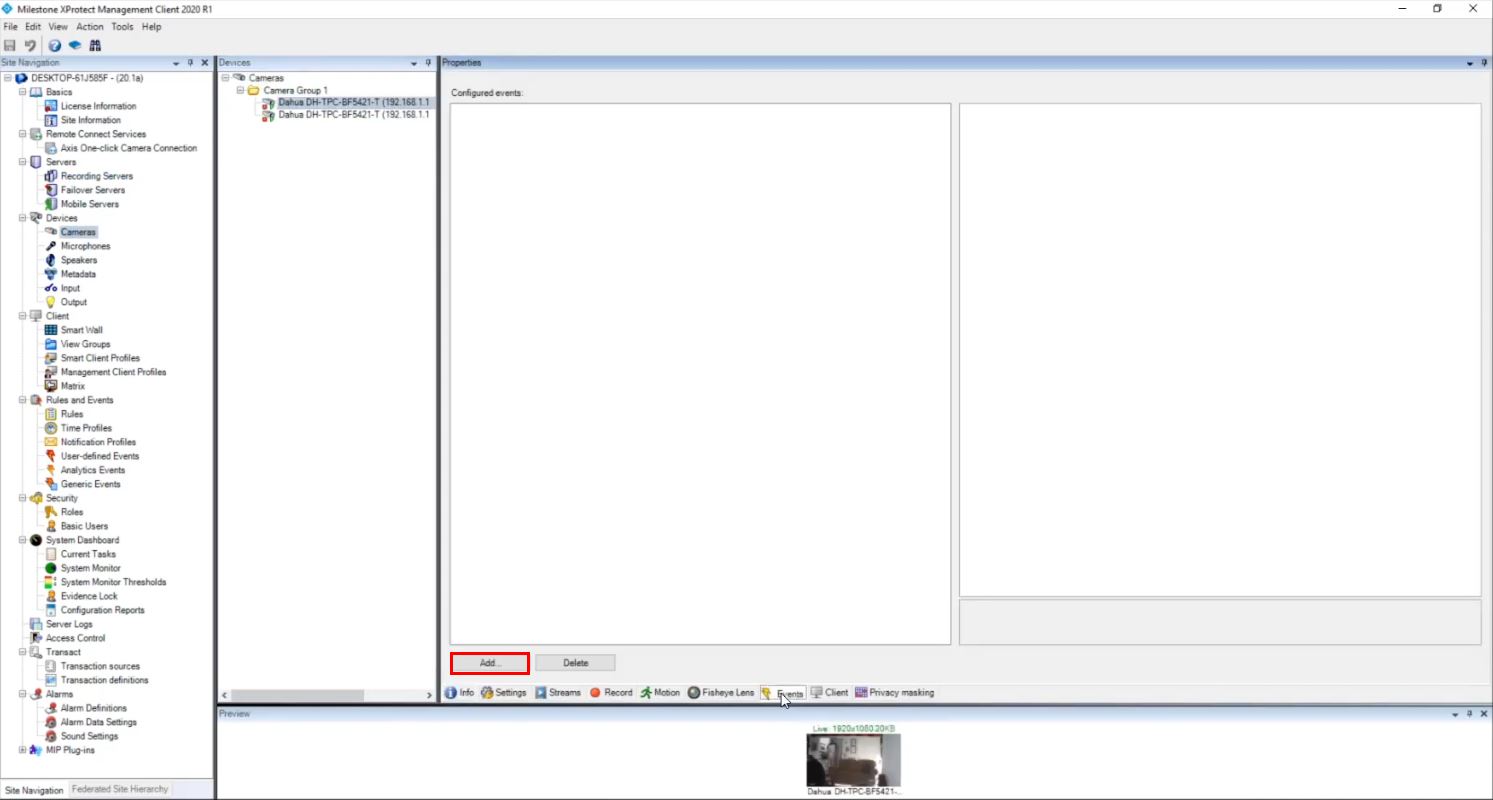Click the Mobile Servers icon

tap(52, 204)
